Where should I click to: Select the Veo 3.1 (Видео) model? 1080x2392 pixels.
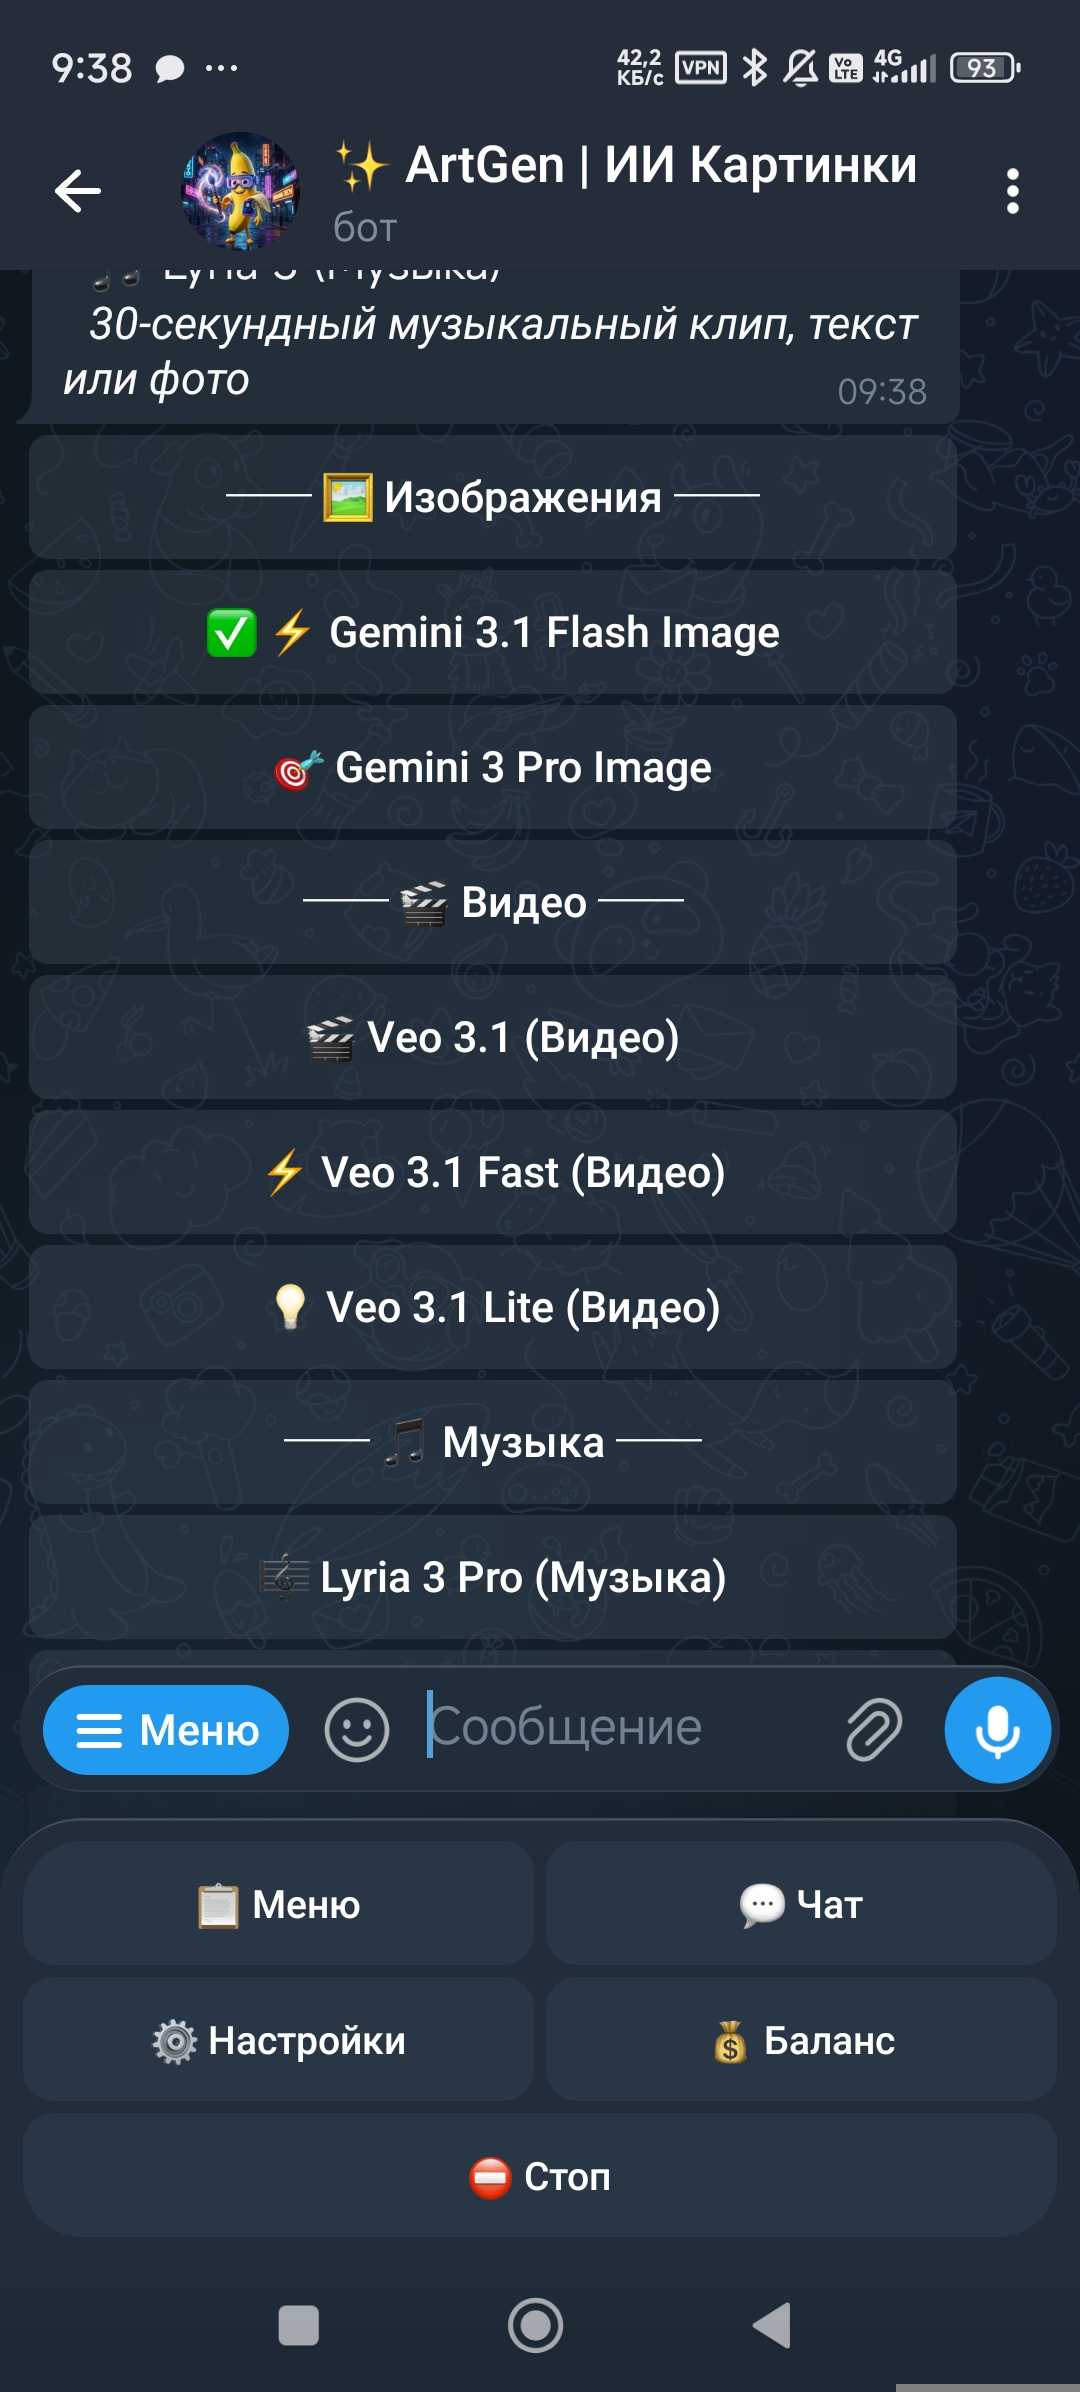point(493,1038)
